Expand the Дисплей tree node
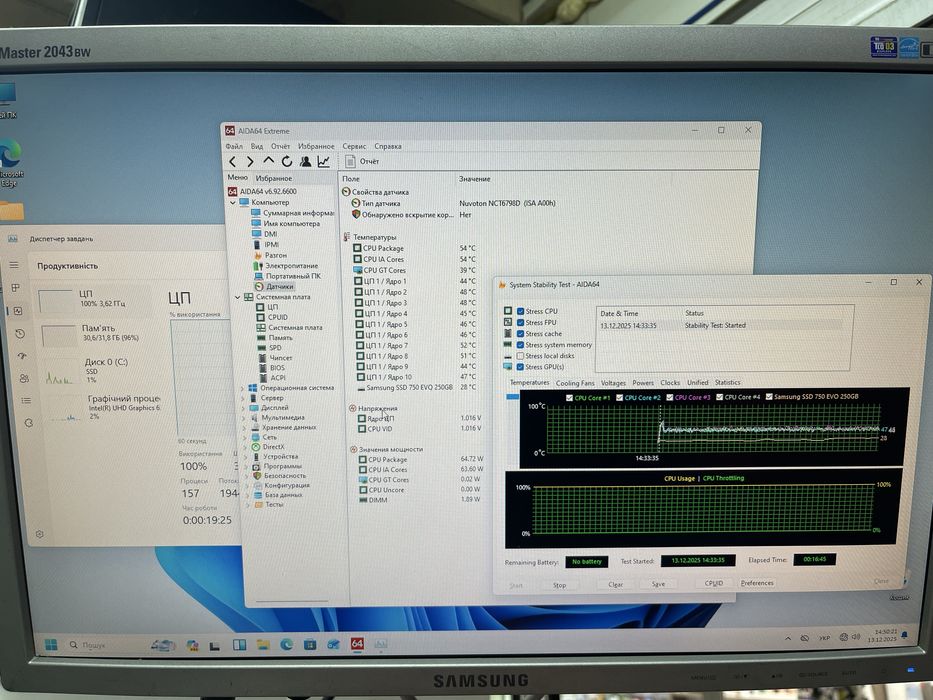933x700 pixels. [243, 408]
